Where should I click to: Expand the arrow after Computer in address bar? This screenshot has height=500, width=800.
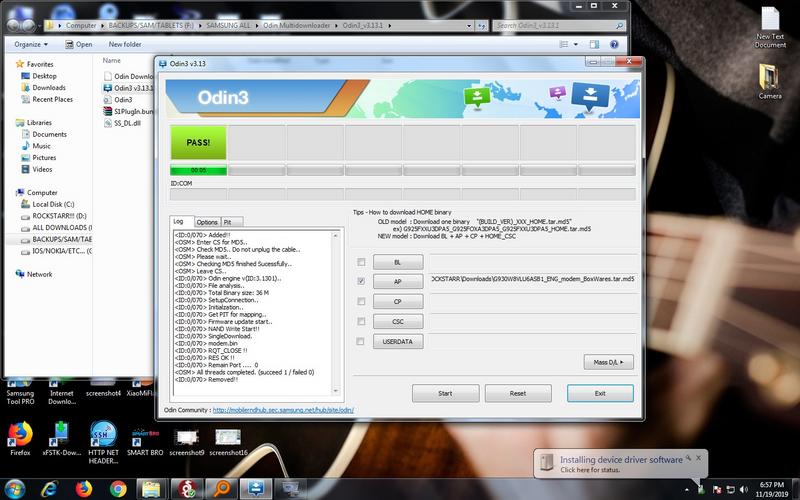(x=102, y=26)
